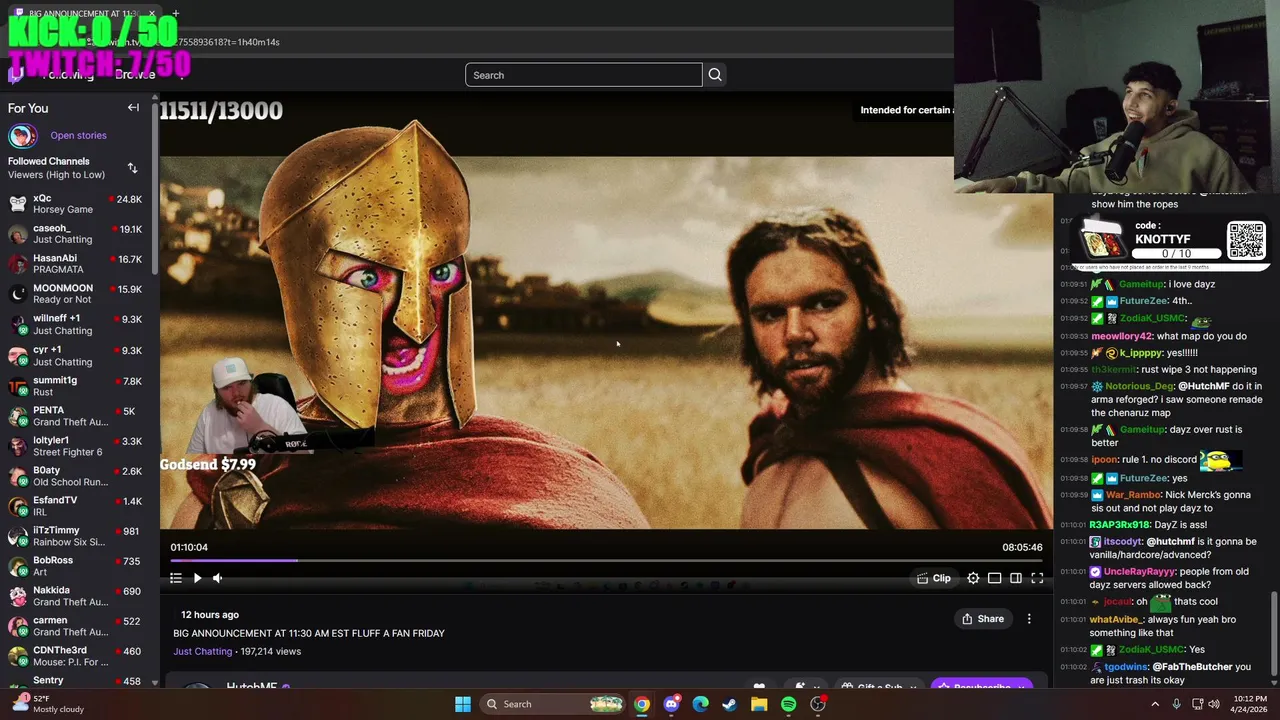The width and height of the screenshot is (1280, 720).
Task: Select PENTA in sidebar list
Action: coord(76,416)
